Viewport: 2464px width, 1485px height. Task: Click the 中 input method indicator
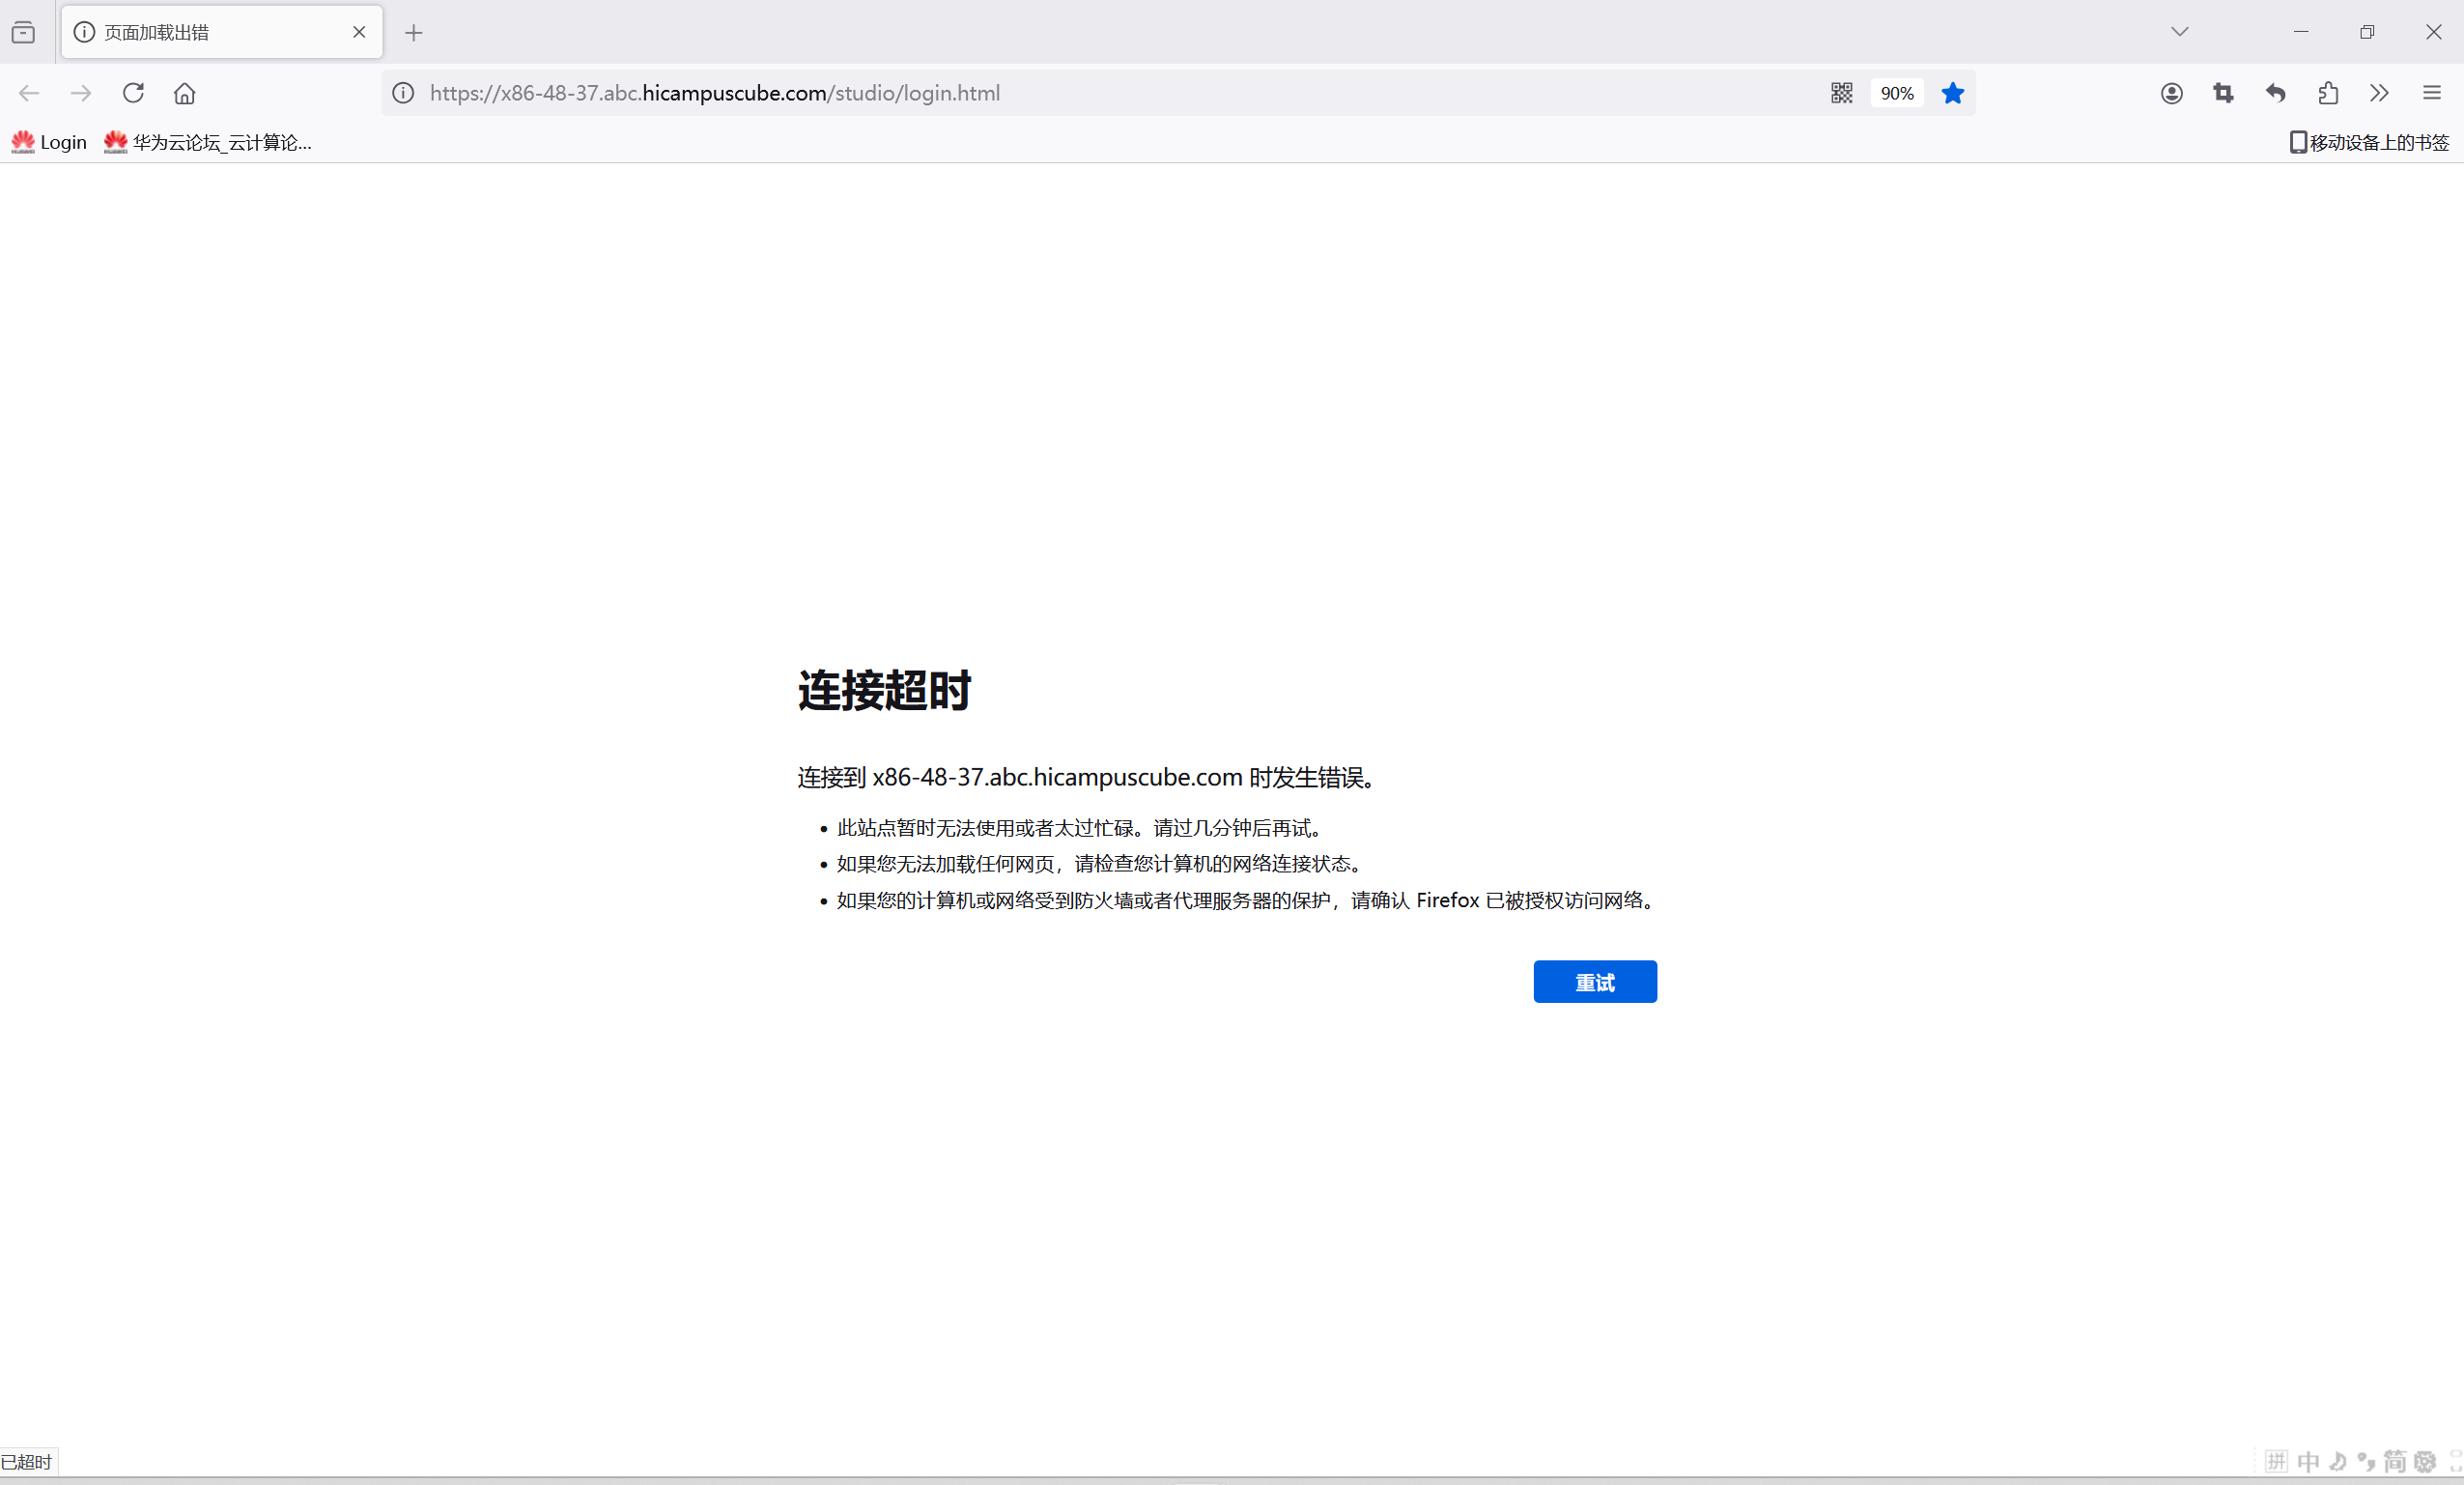tap(2309, 1462)
